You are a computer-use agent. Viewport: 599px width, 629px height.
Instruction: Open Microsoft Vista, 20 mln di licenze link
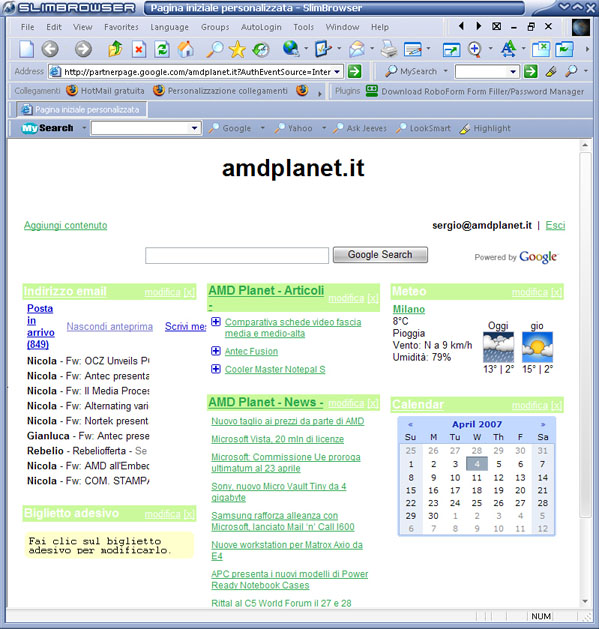click(277, 439)
